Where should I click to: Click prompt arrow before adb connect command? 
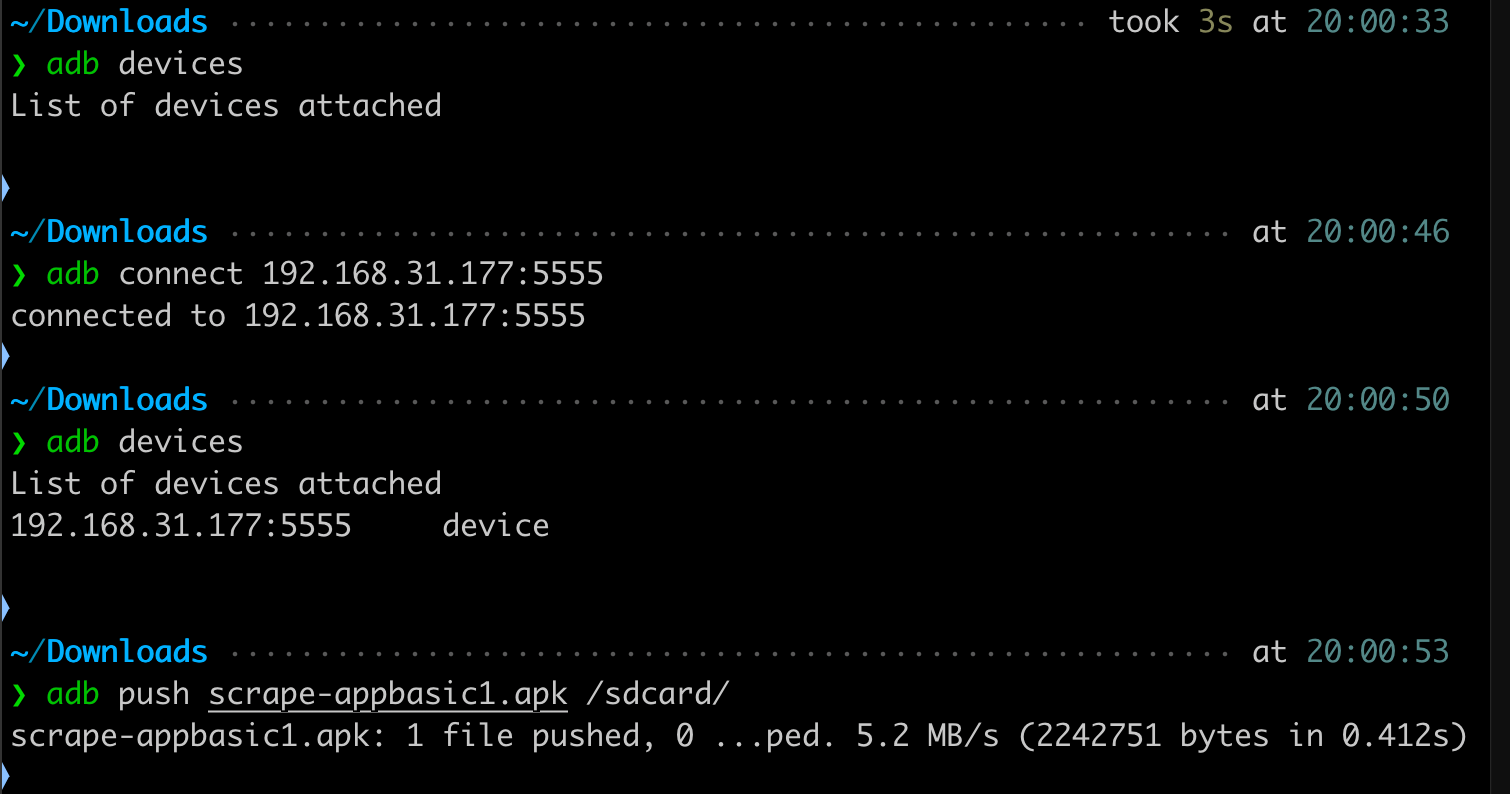[19, 275]
